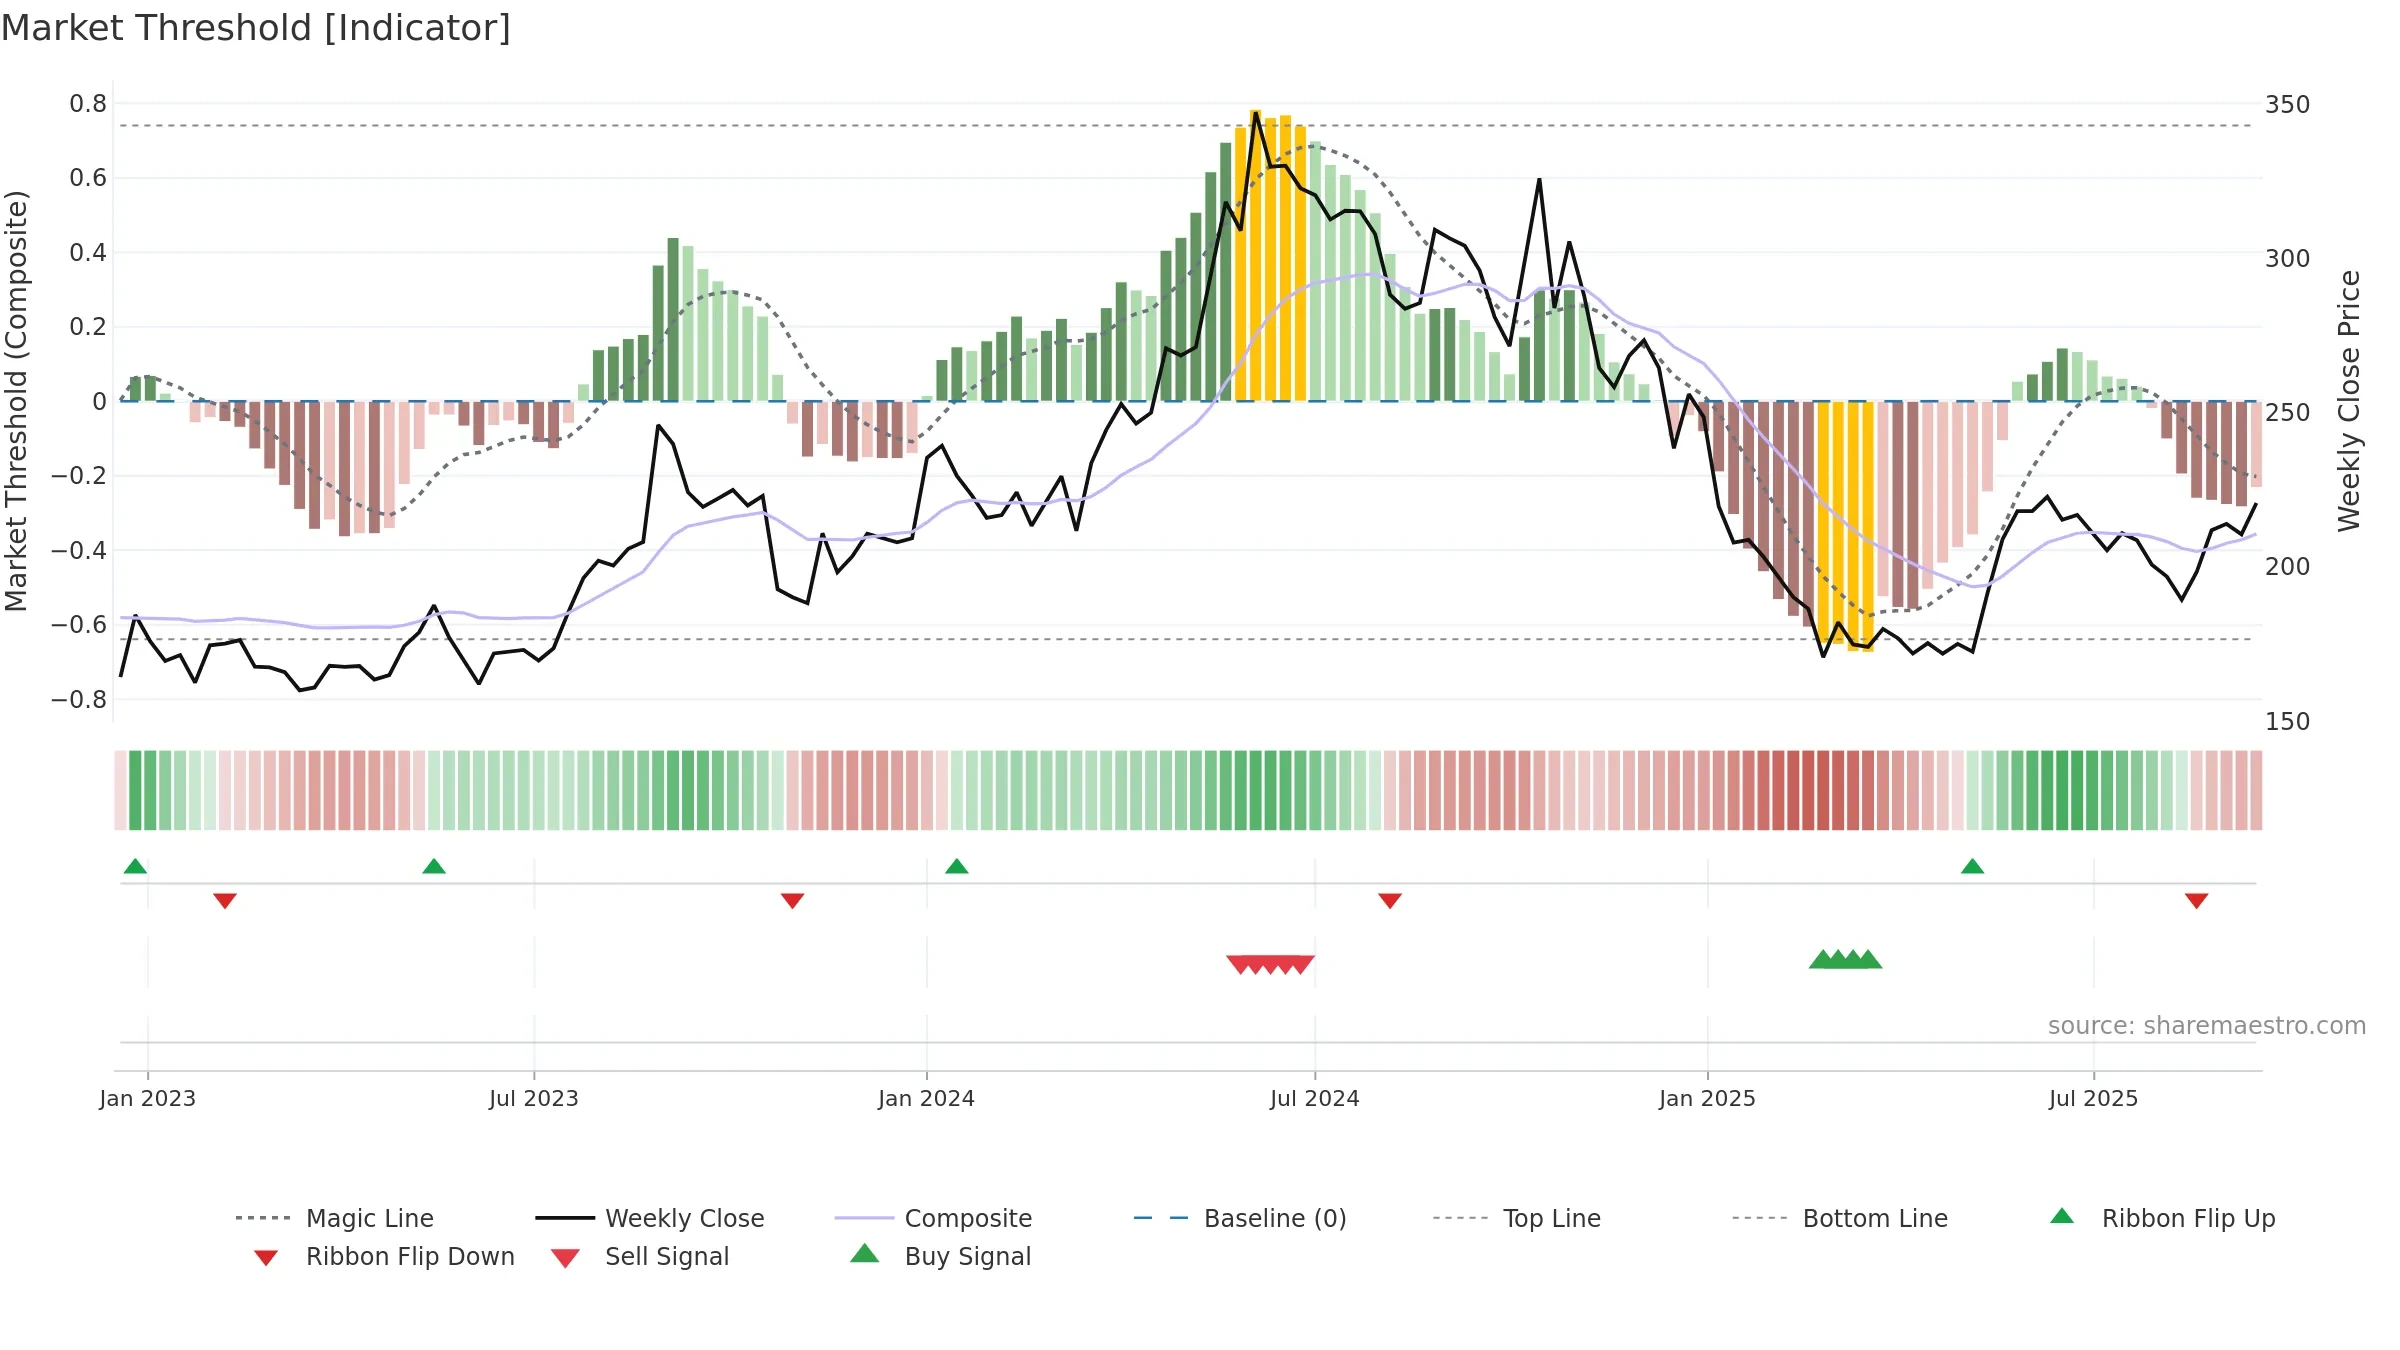Image resolution: width=2400 pixels, height=1350 pixels.
Task: Click the ribbon flip up marker in January 2024
Action: [957, 866]
